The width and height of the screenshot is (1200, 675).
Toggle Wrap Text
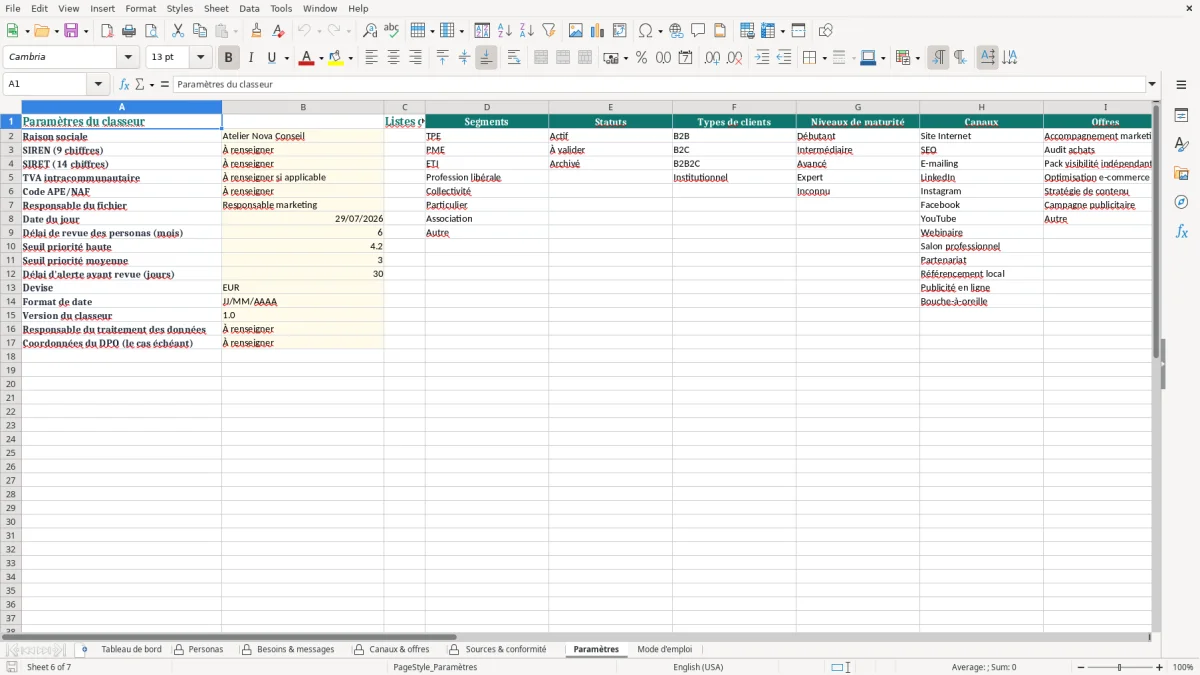click(x=514, y=58)
